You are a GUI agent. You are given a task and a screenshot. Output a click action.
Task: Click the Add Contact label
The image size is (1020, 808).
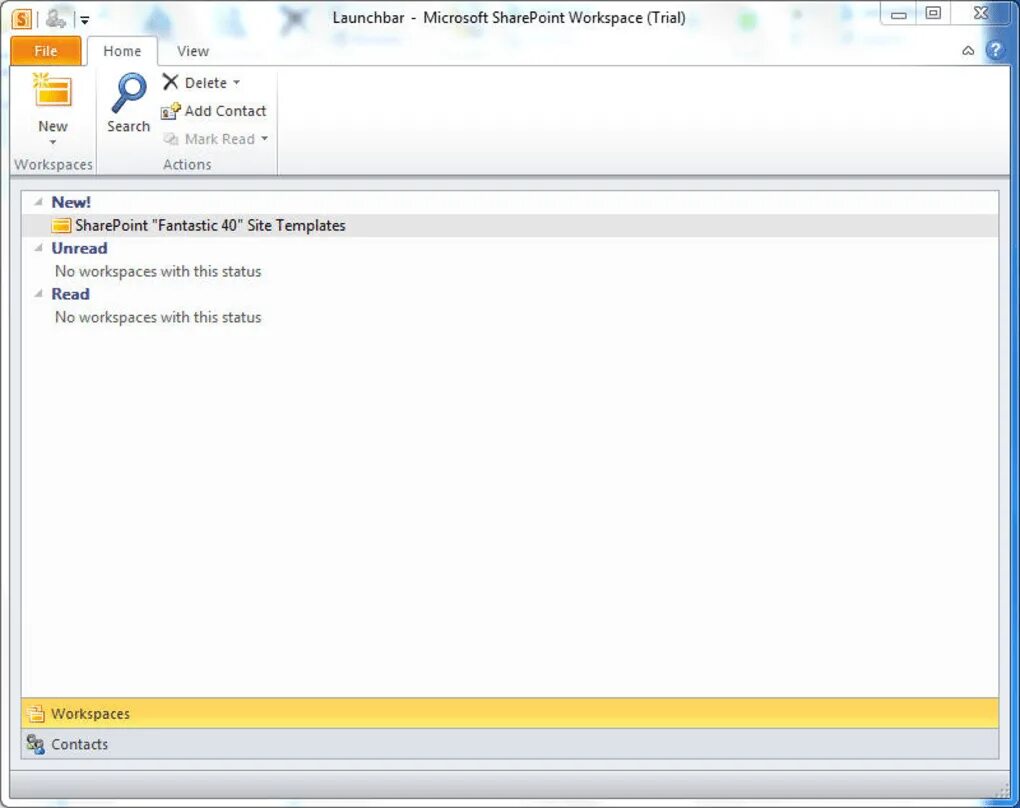225,111
